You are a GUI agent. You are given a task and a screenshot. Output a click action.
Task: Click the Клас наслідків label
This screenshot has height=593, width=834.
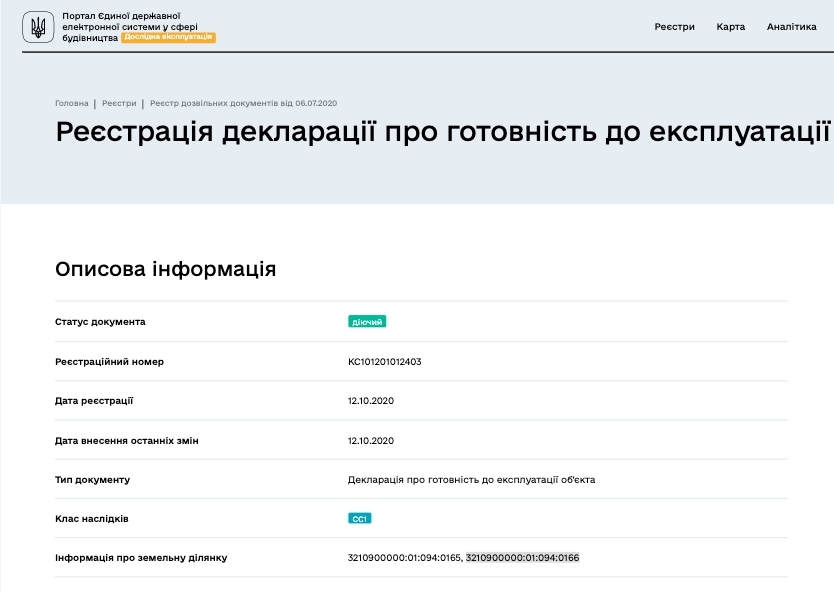[91, 519]
